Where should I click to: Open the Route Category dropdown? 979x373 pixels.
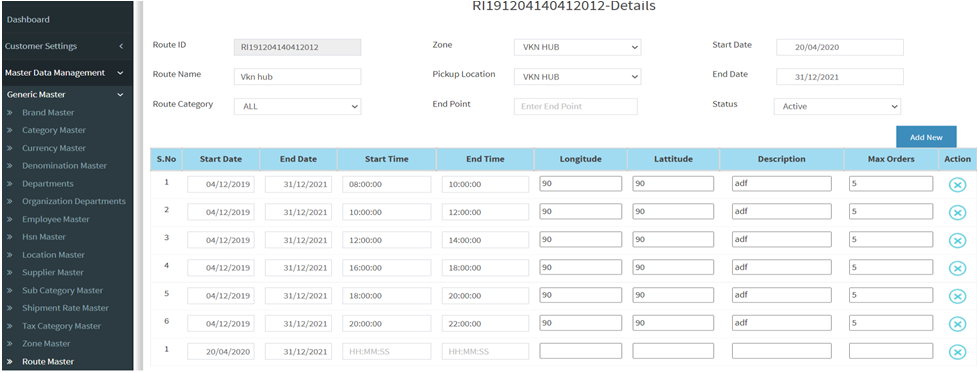pos(298,107)
